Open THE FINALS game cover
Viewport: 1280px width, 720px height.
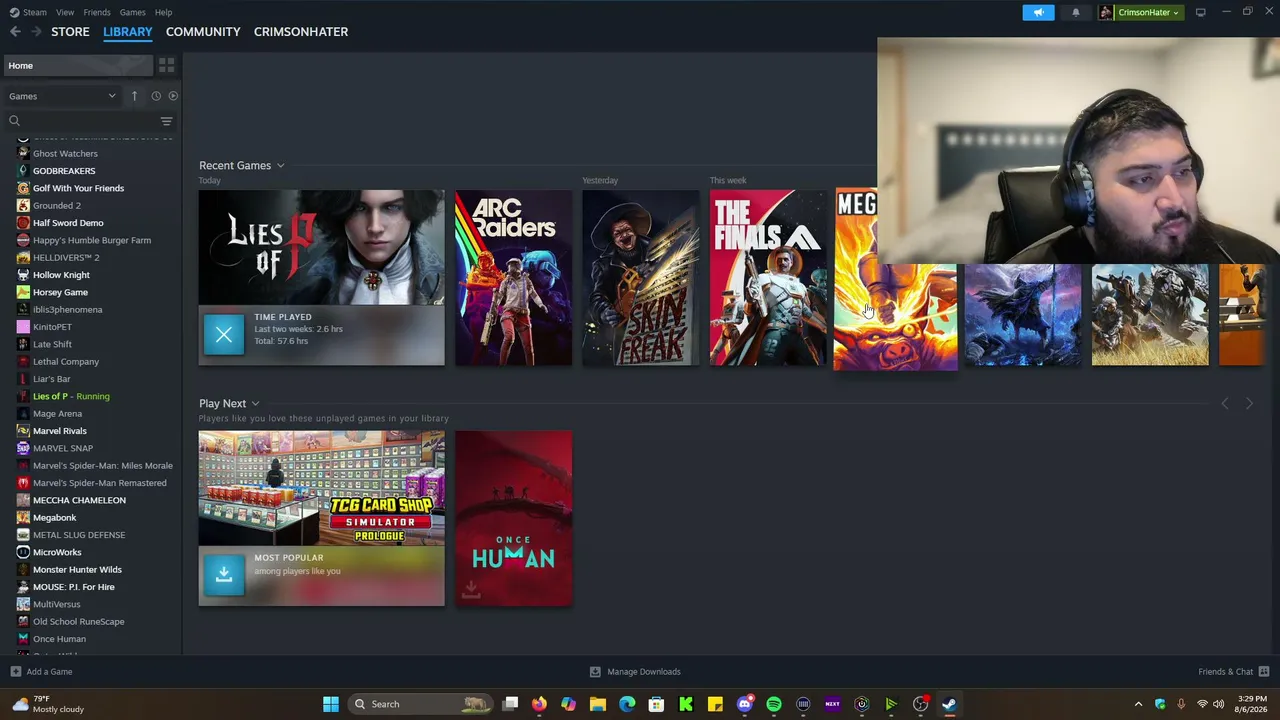(768, 278)
